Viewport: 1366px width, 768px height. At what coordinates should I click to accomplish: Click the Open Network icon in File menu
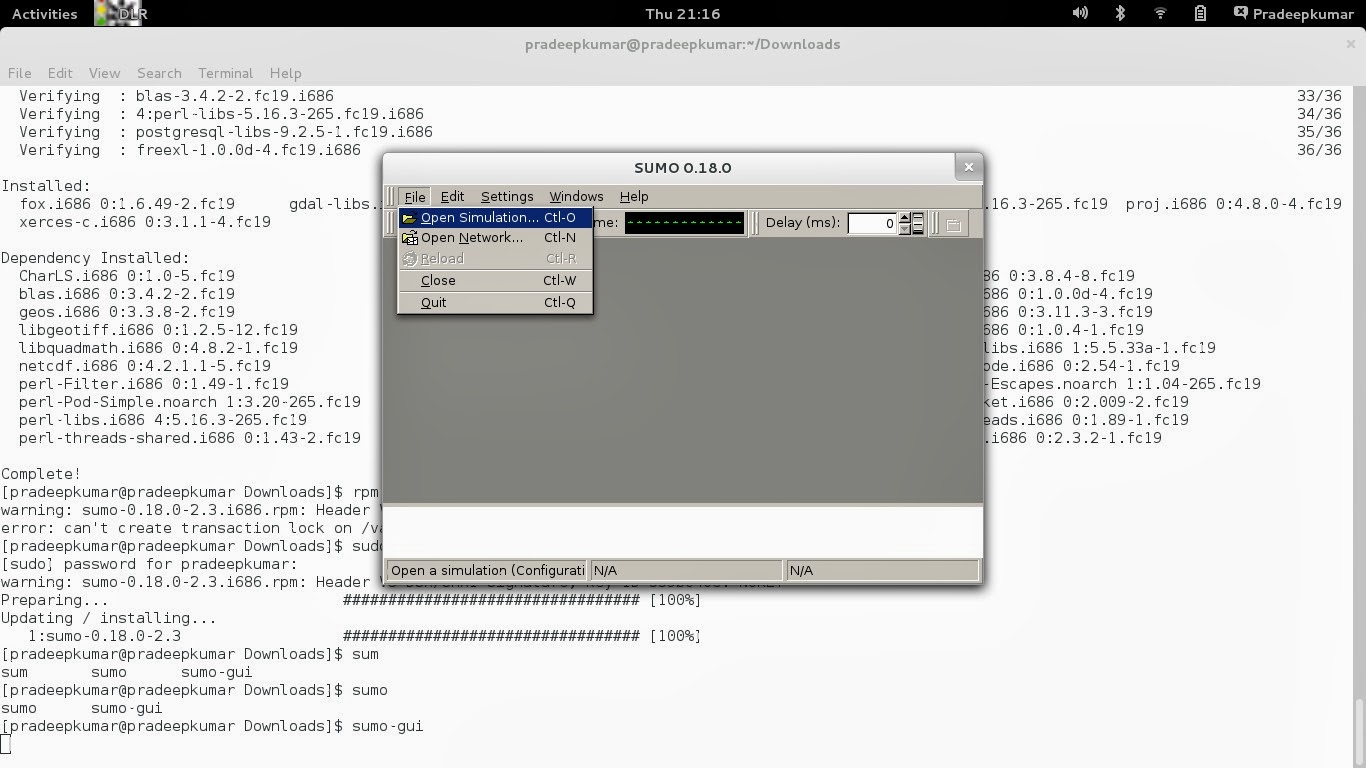409,237
